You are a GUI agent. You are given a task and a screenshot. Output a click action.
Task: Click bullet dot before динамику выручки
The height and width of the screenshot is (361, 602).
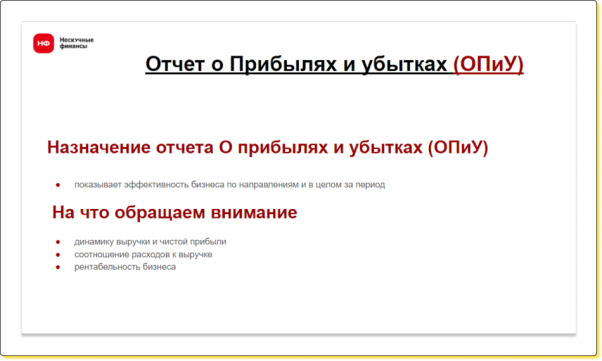58,242
